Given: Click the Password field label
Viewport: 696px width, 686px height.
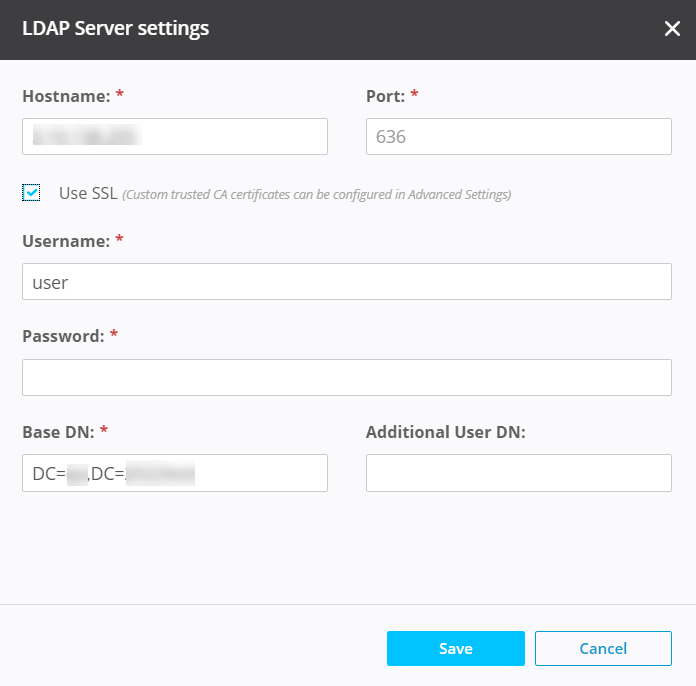Looking at the screenshot, I should click(63, 337).
